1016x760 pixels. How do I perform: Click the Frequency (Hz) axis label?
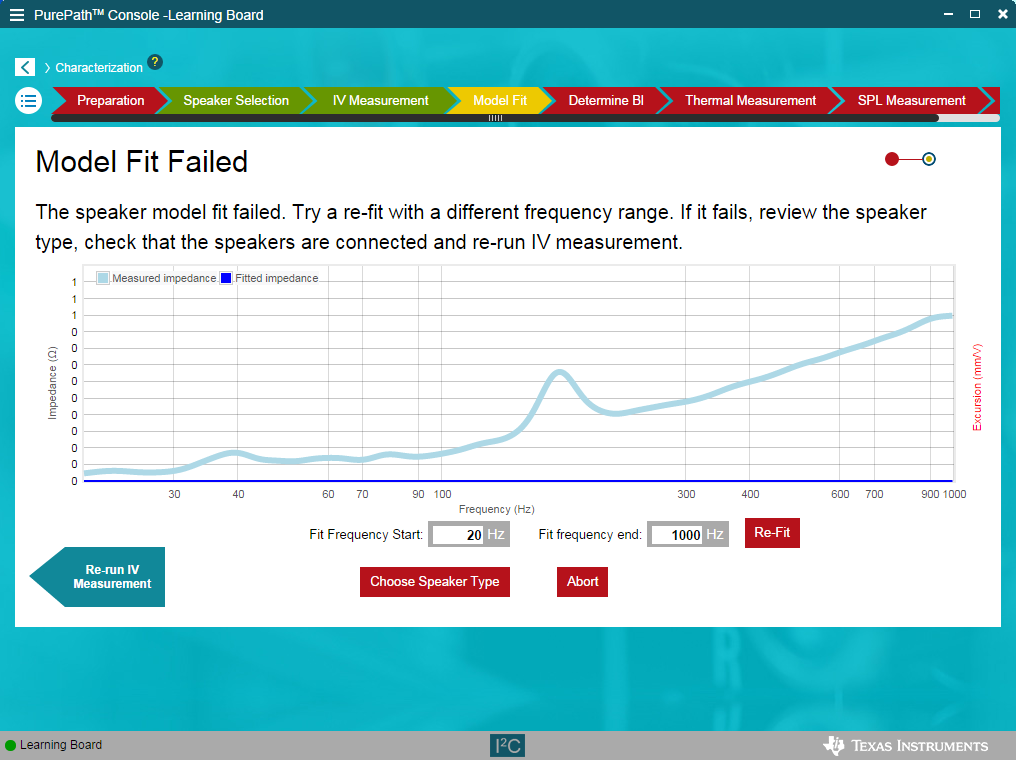coord(496,509)
